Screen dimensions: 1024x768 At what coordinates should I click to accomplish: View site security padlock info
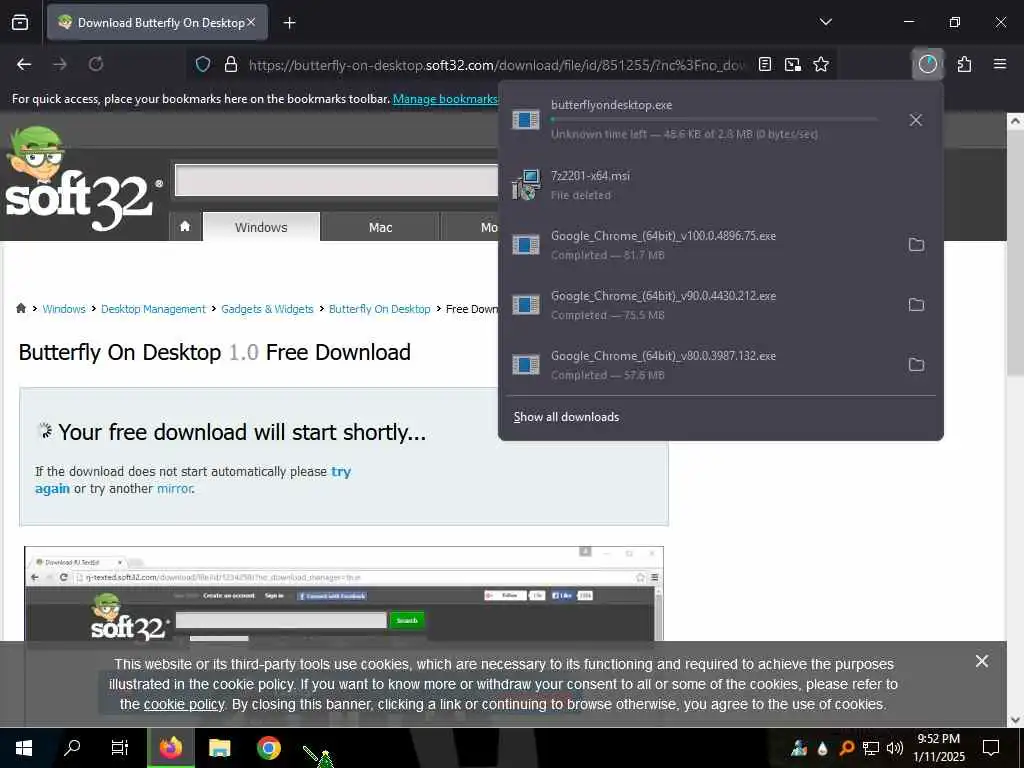point(231,64)
